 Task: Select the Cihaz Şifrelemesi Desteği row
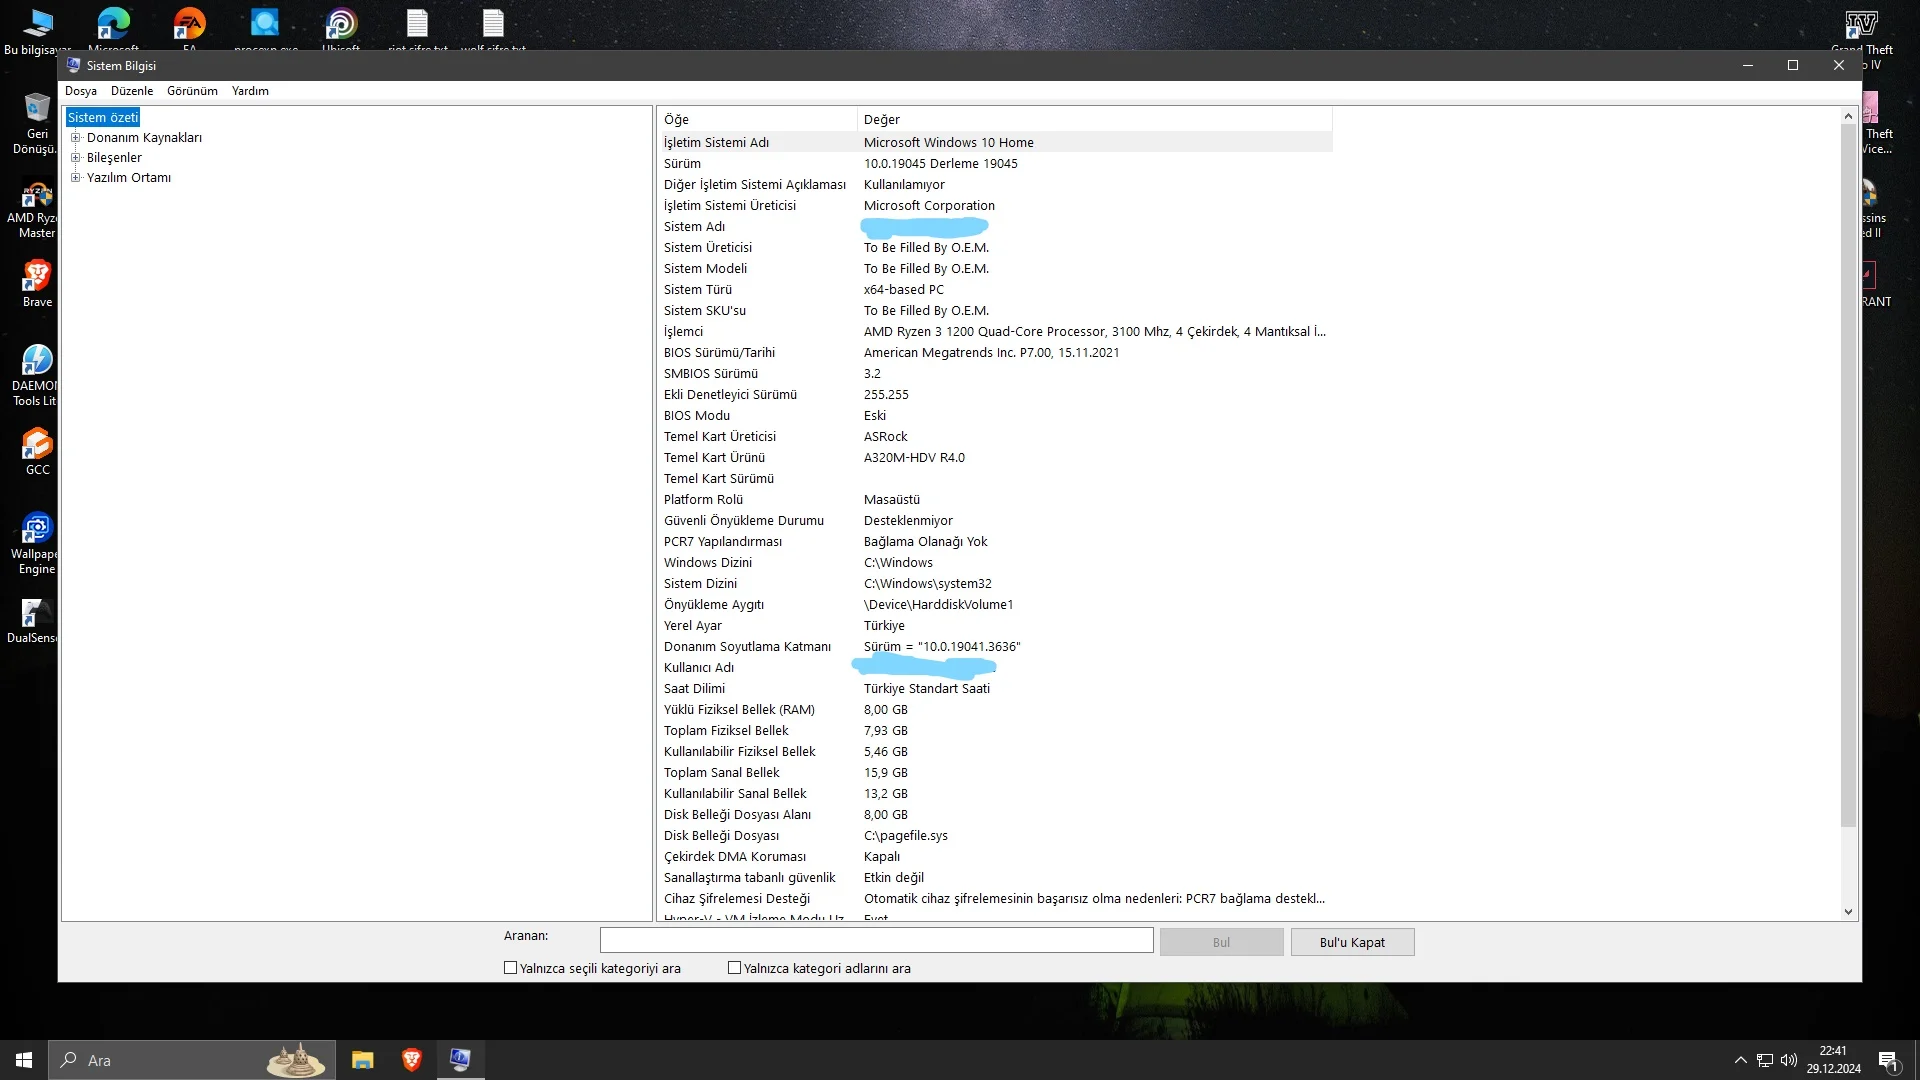pos(995,898)
